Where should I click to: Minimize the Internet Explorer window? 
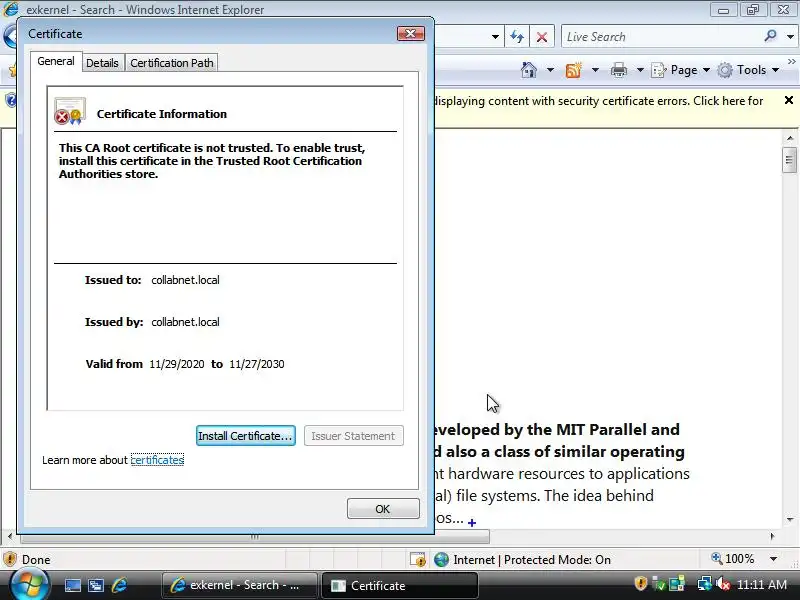pos(723,10)
